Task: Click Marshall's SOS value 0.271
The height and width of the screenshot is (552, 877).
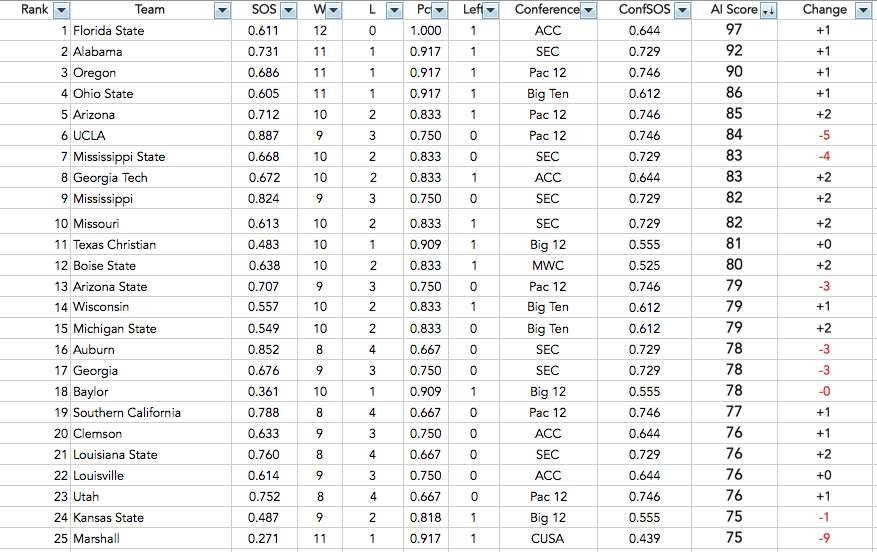Action: click(263, 539)
